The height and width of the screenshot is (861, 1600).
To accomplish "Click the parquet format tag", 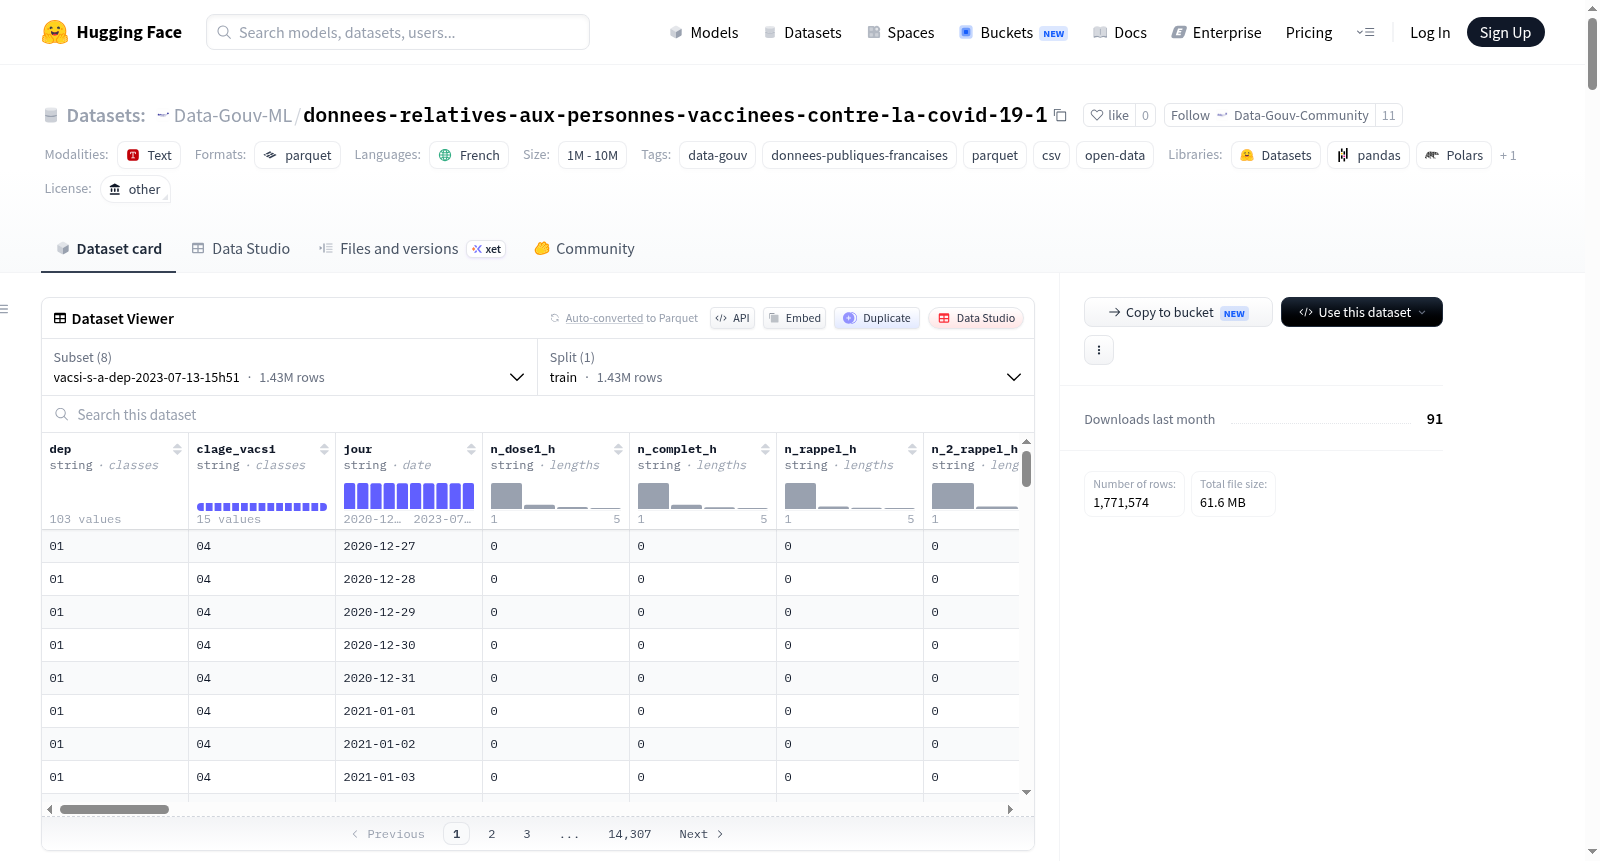I will (298, 155).
